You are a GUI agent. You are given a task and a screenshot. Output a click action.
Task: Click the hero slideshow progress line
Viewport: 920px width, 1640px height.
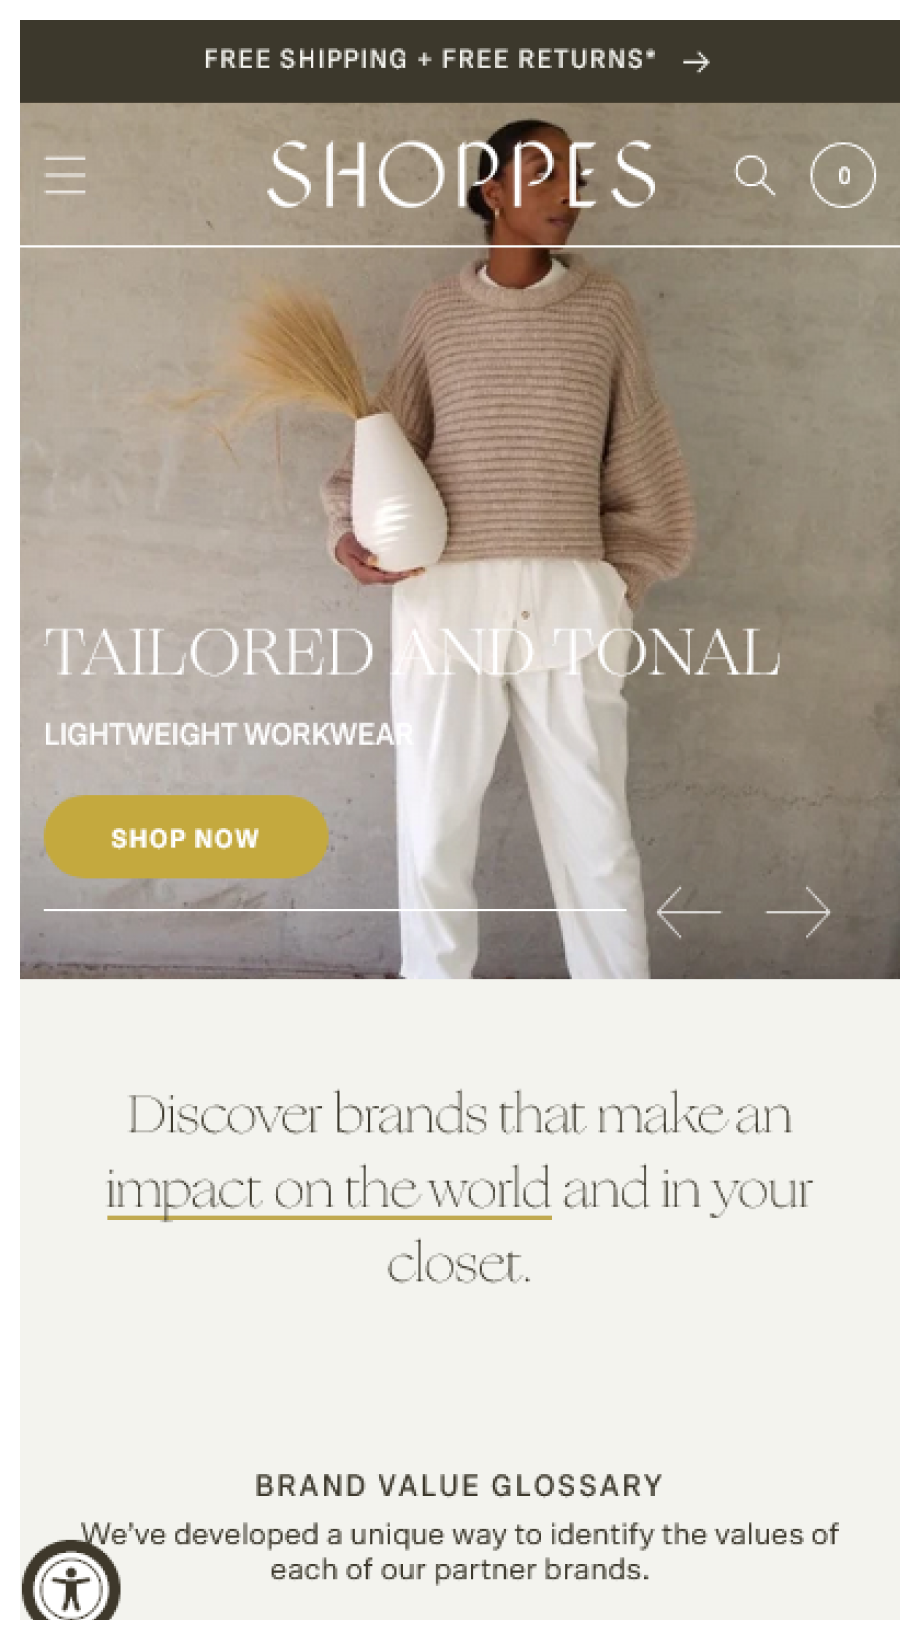335,910
